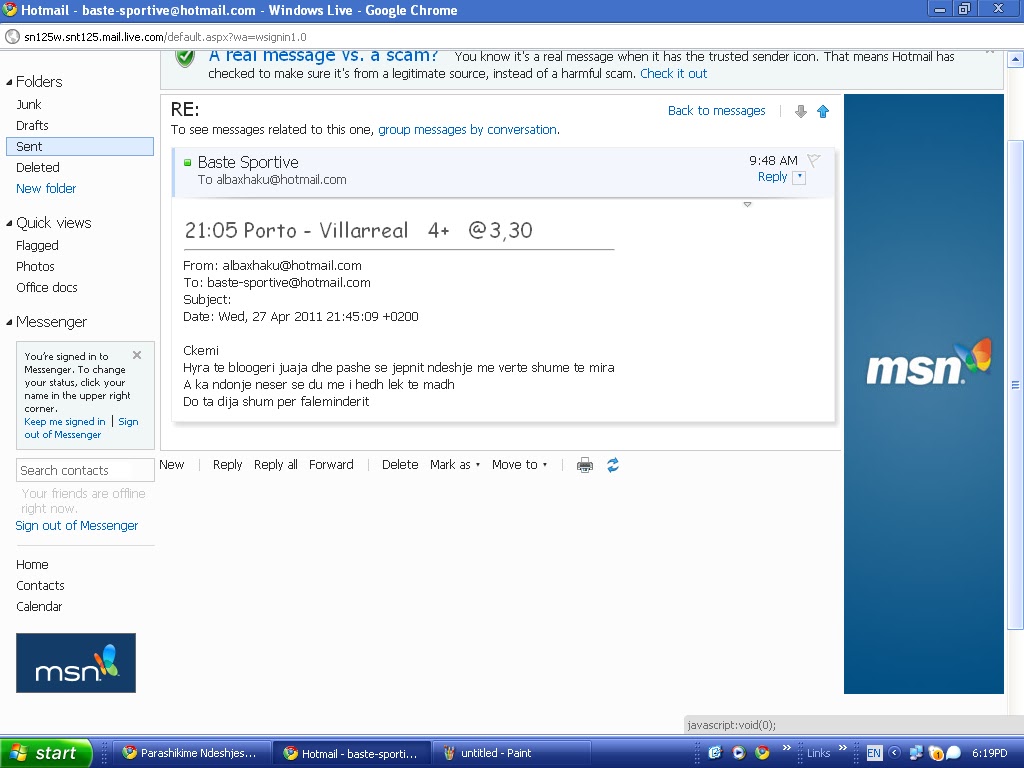Open the Mark as dropdown
This screenshot has width=1024, height=768.
click(x=455, y=465)
